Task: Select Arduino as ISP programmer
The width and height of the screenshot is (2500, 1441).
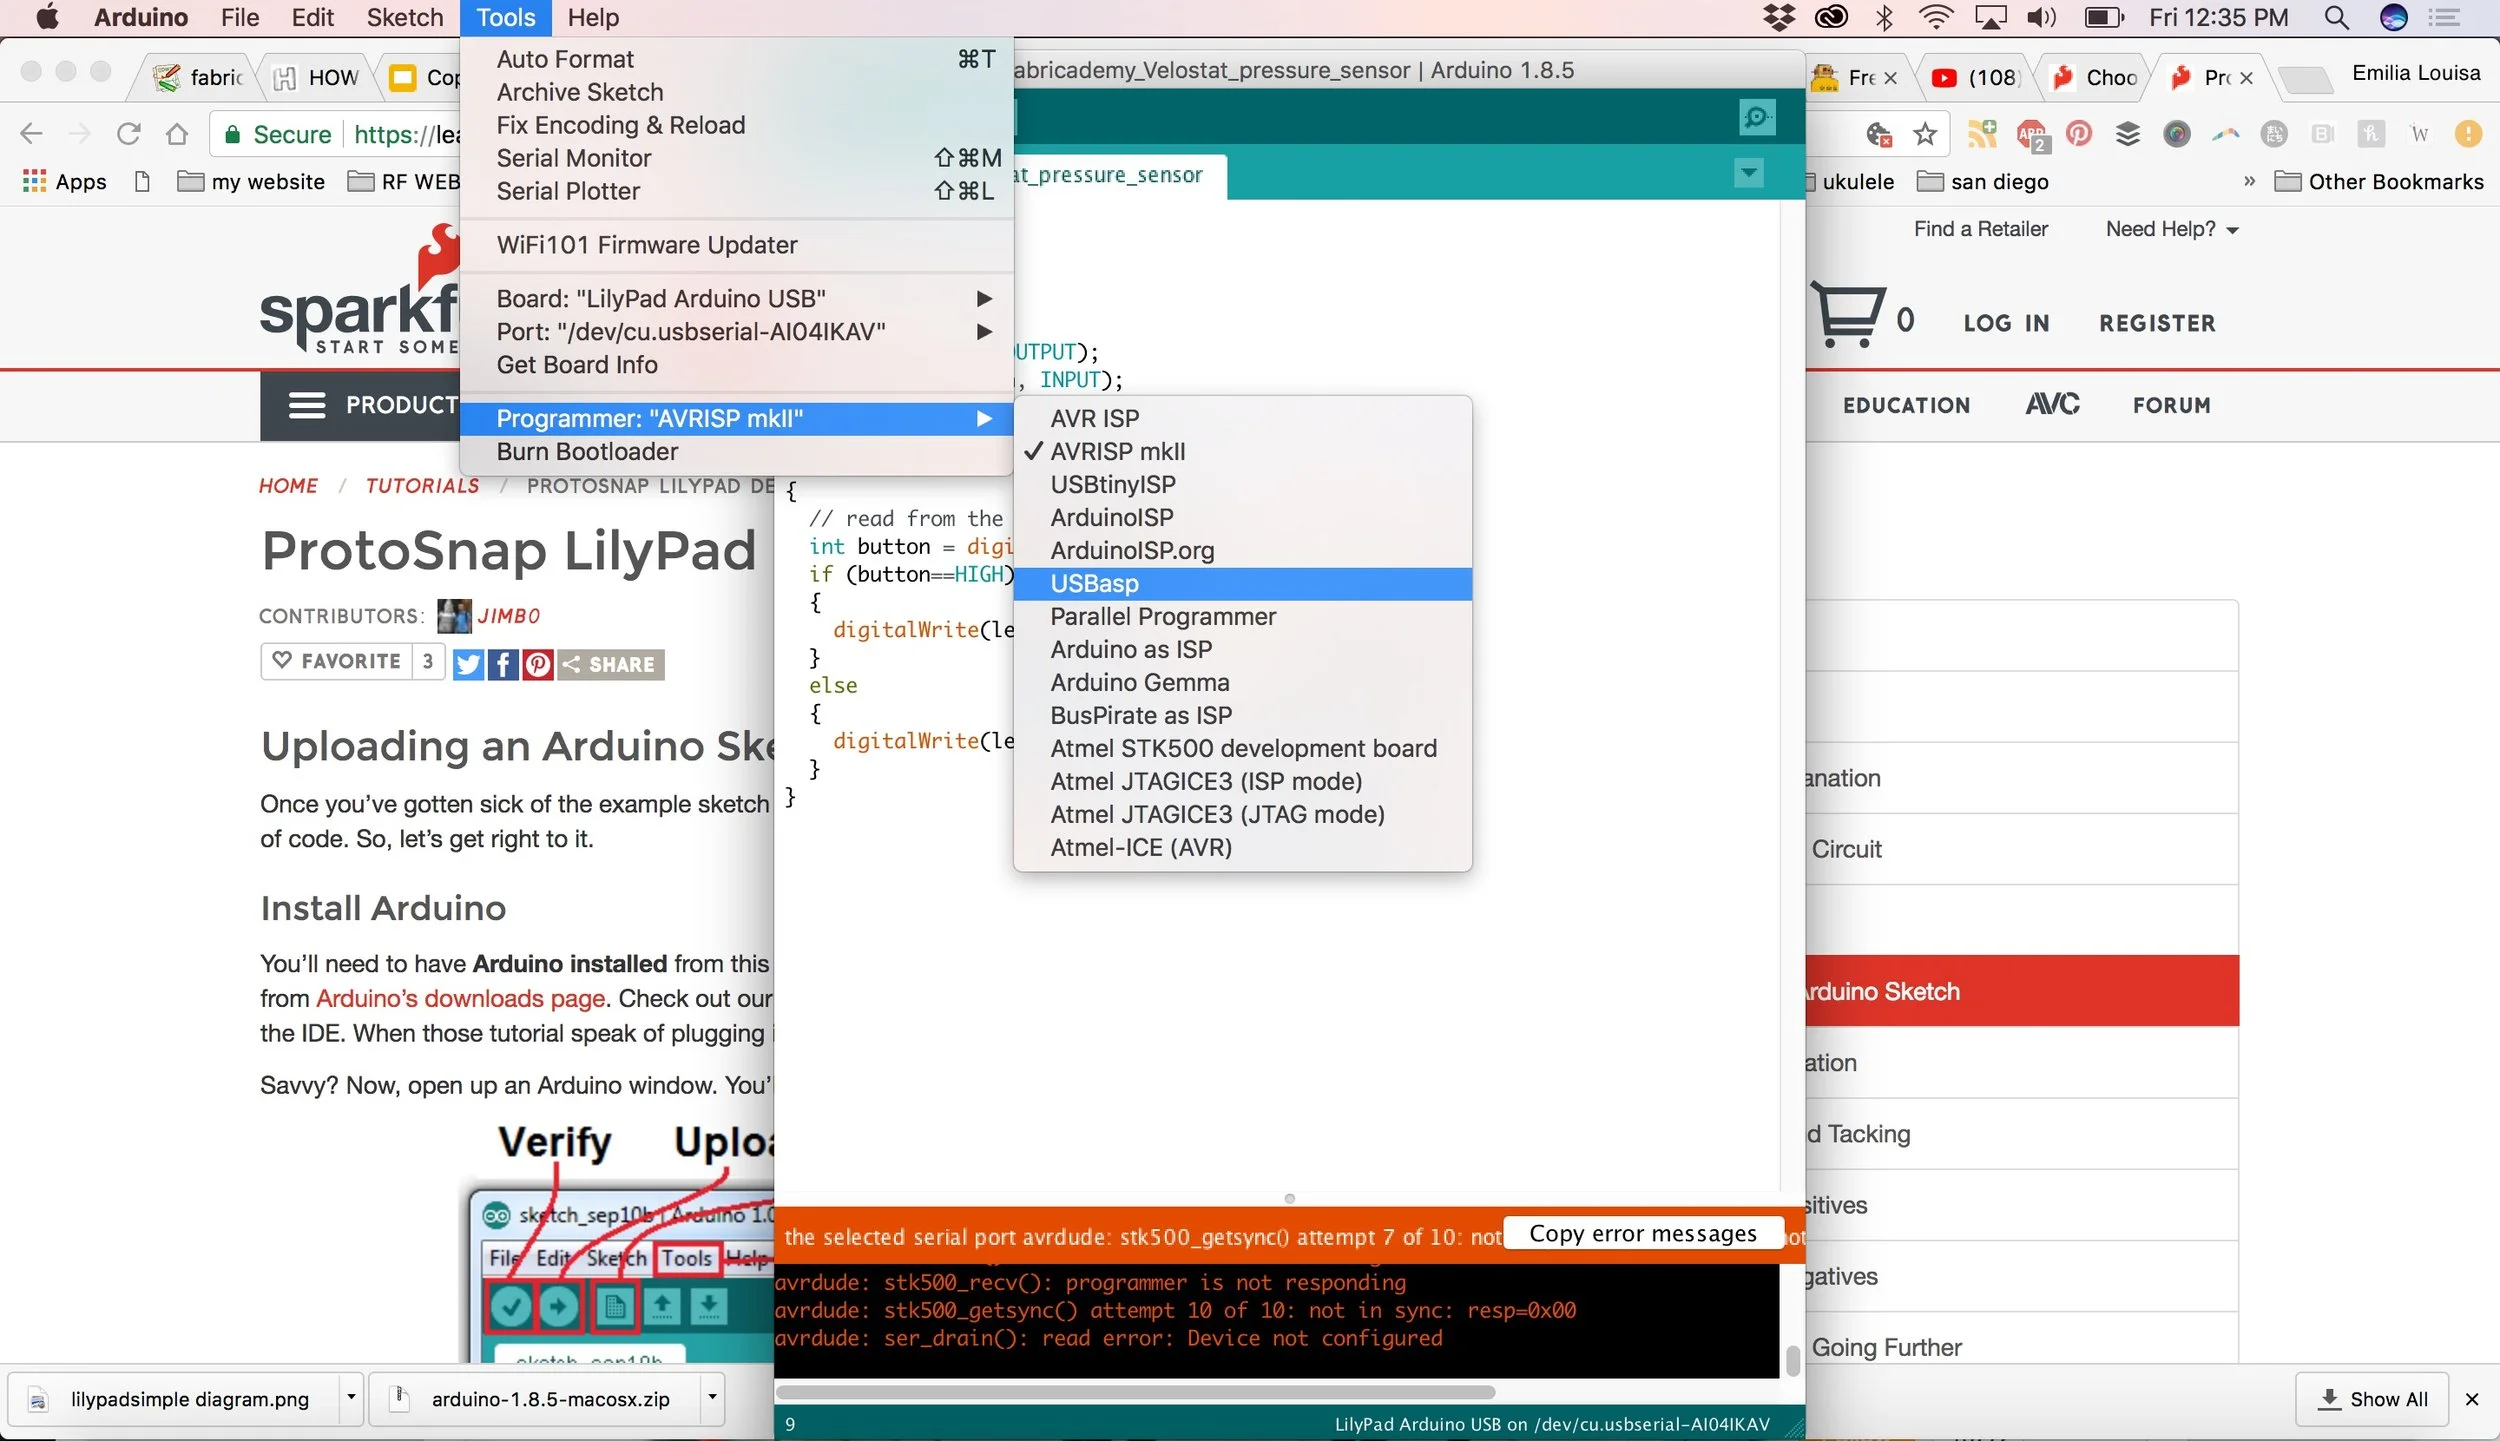Action: pyautogui.click(x=1242, y=649)
